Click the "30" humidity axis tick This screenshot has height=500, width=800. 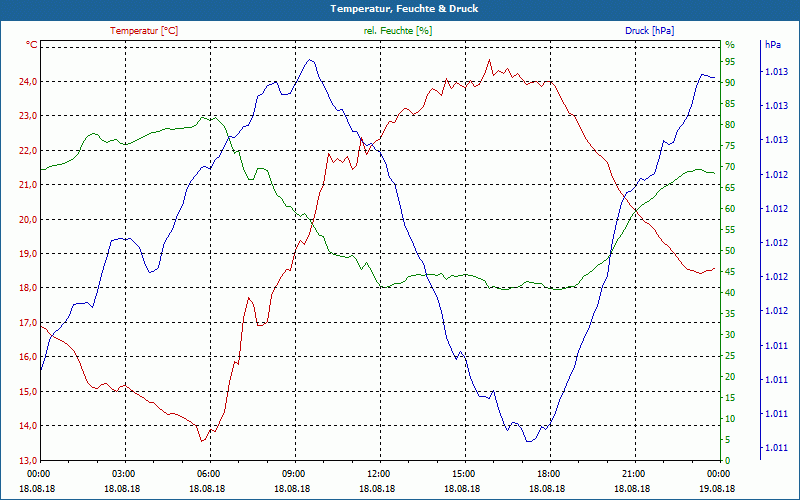730,335
